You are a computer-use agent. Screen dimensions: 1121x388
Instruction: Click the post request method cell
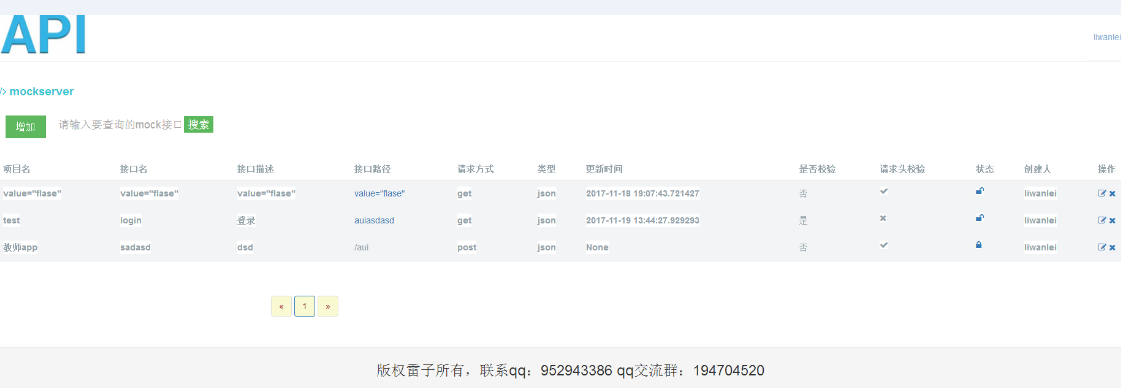467,248
